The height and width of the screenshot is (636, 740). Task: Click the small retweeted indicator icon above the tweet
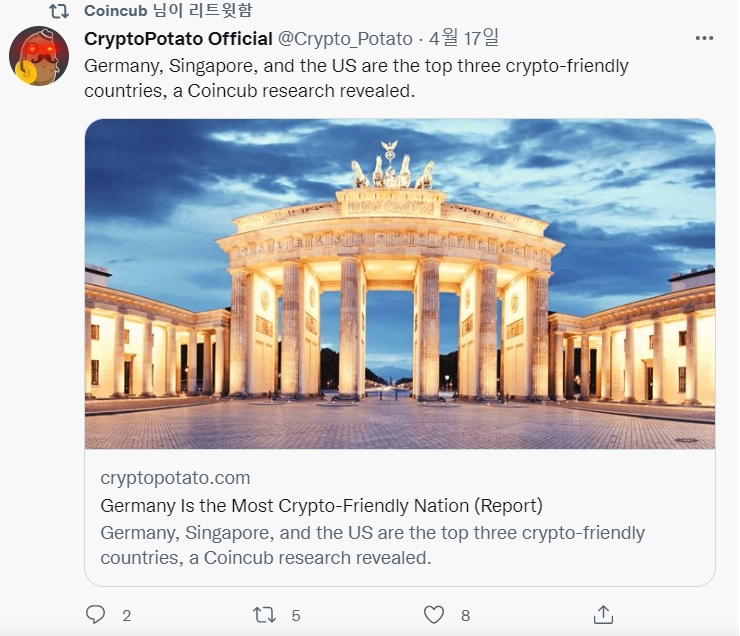(x=59, y=11)
